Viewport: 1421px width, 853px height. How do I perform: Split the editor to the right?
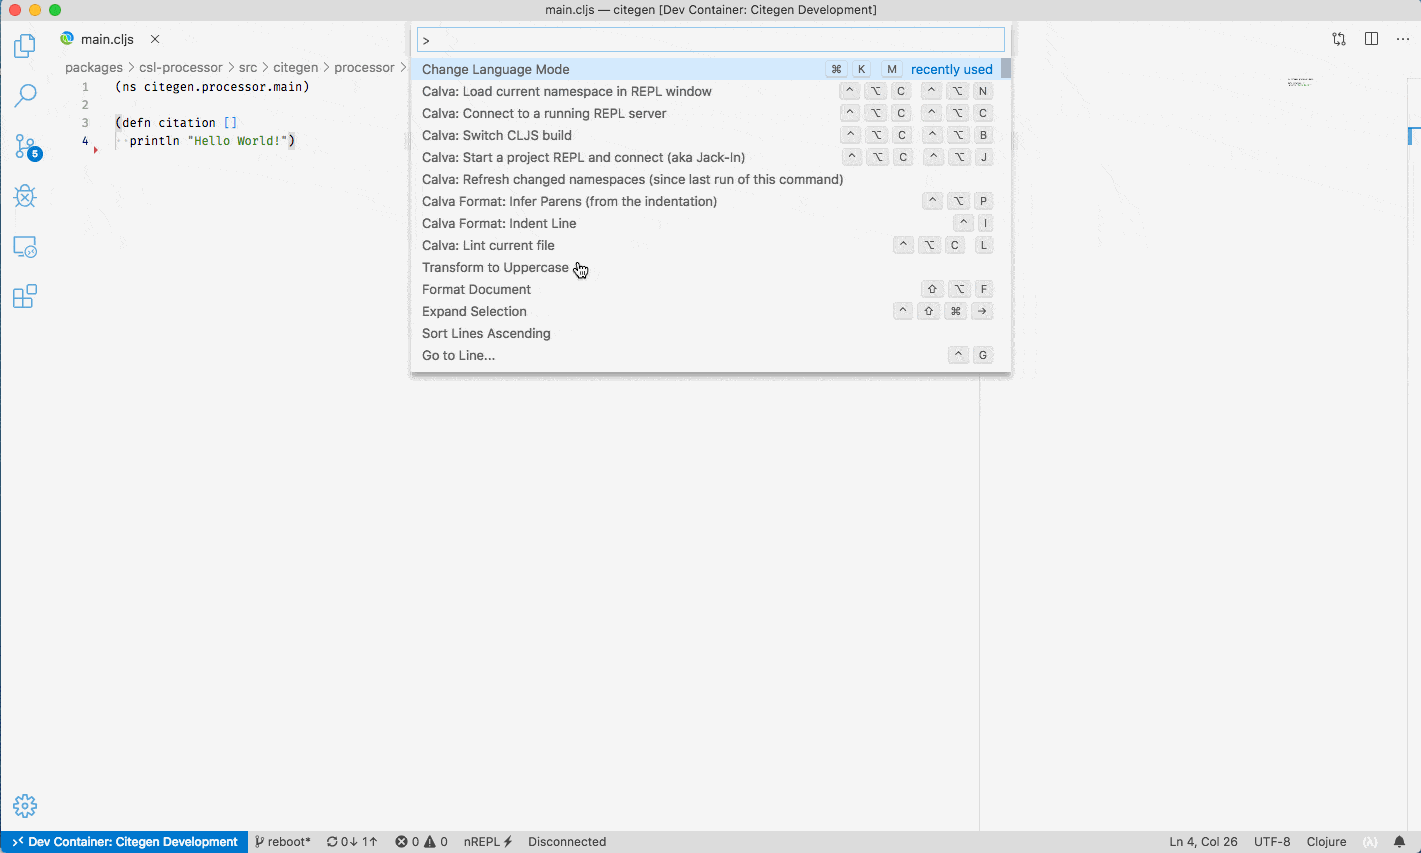[1371, 39]
